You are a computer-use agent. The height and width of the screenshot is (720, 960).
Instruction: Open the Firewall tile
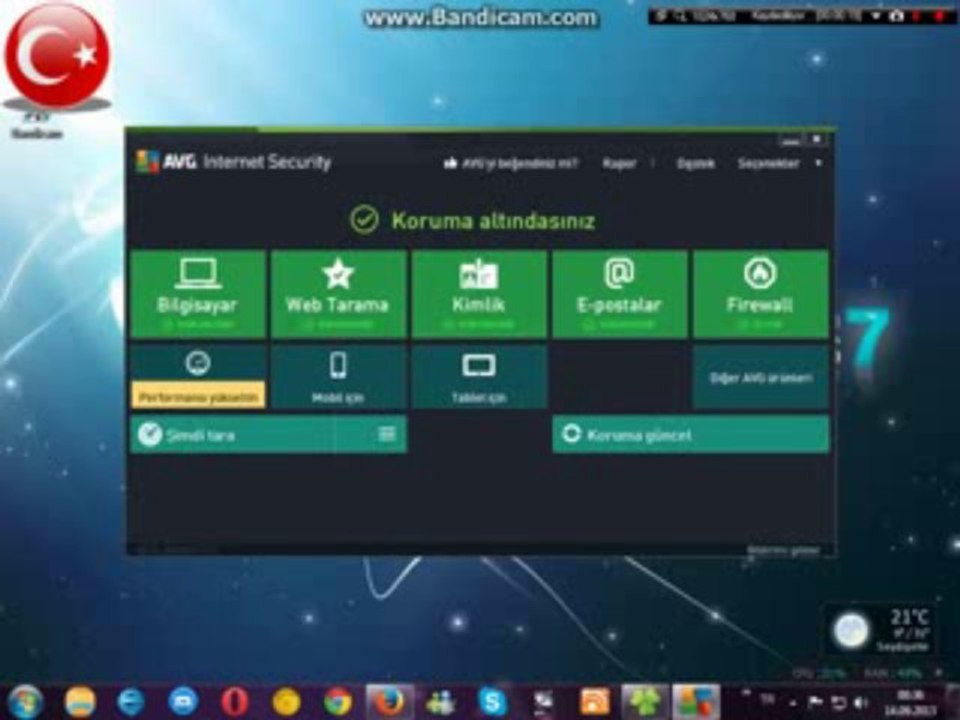pos(760,294)
